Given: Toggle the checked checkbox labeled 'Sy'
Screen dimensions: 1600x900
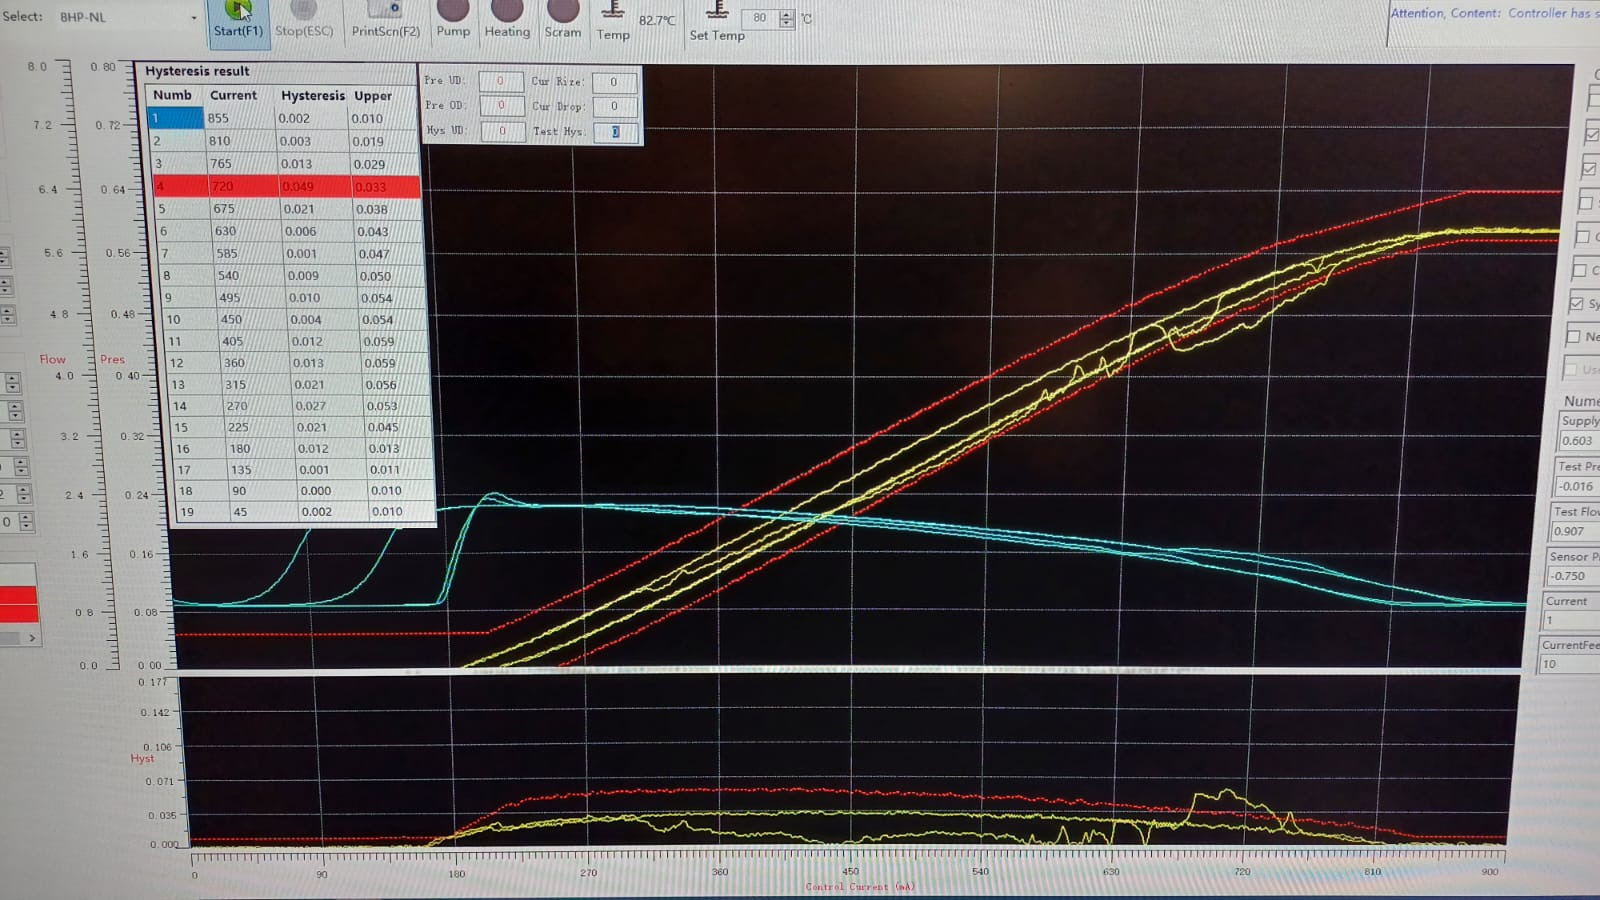Looking at the screenshot, I should (1577, 304).
